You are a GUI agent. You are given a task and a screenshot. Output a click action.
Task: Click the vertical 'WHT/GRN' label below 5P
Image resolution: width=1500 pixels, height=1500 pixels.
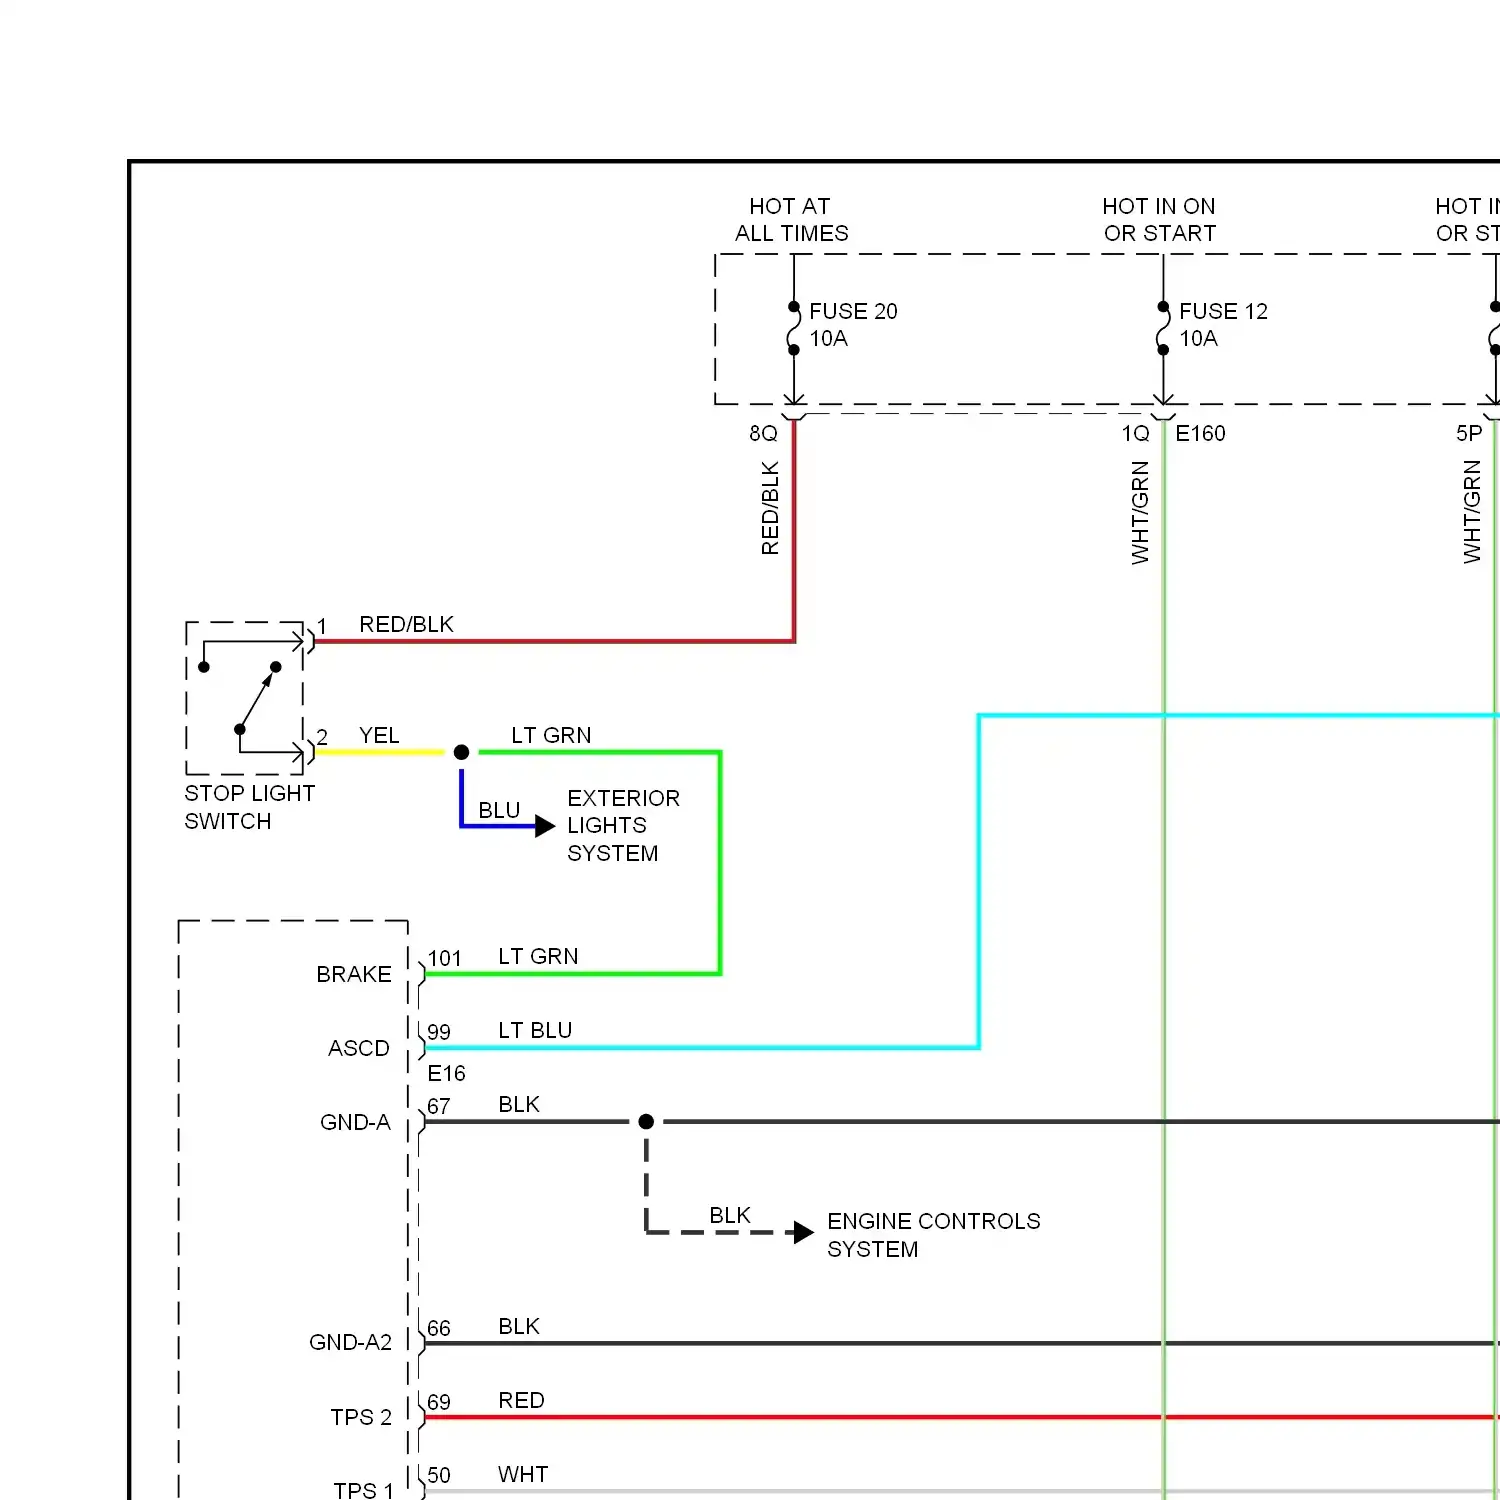[x=1472, y=512]
